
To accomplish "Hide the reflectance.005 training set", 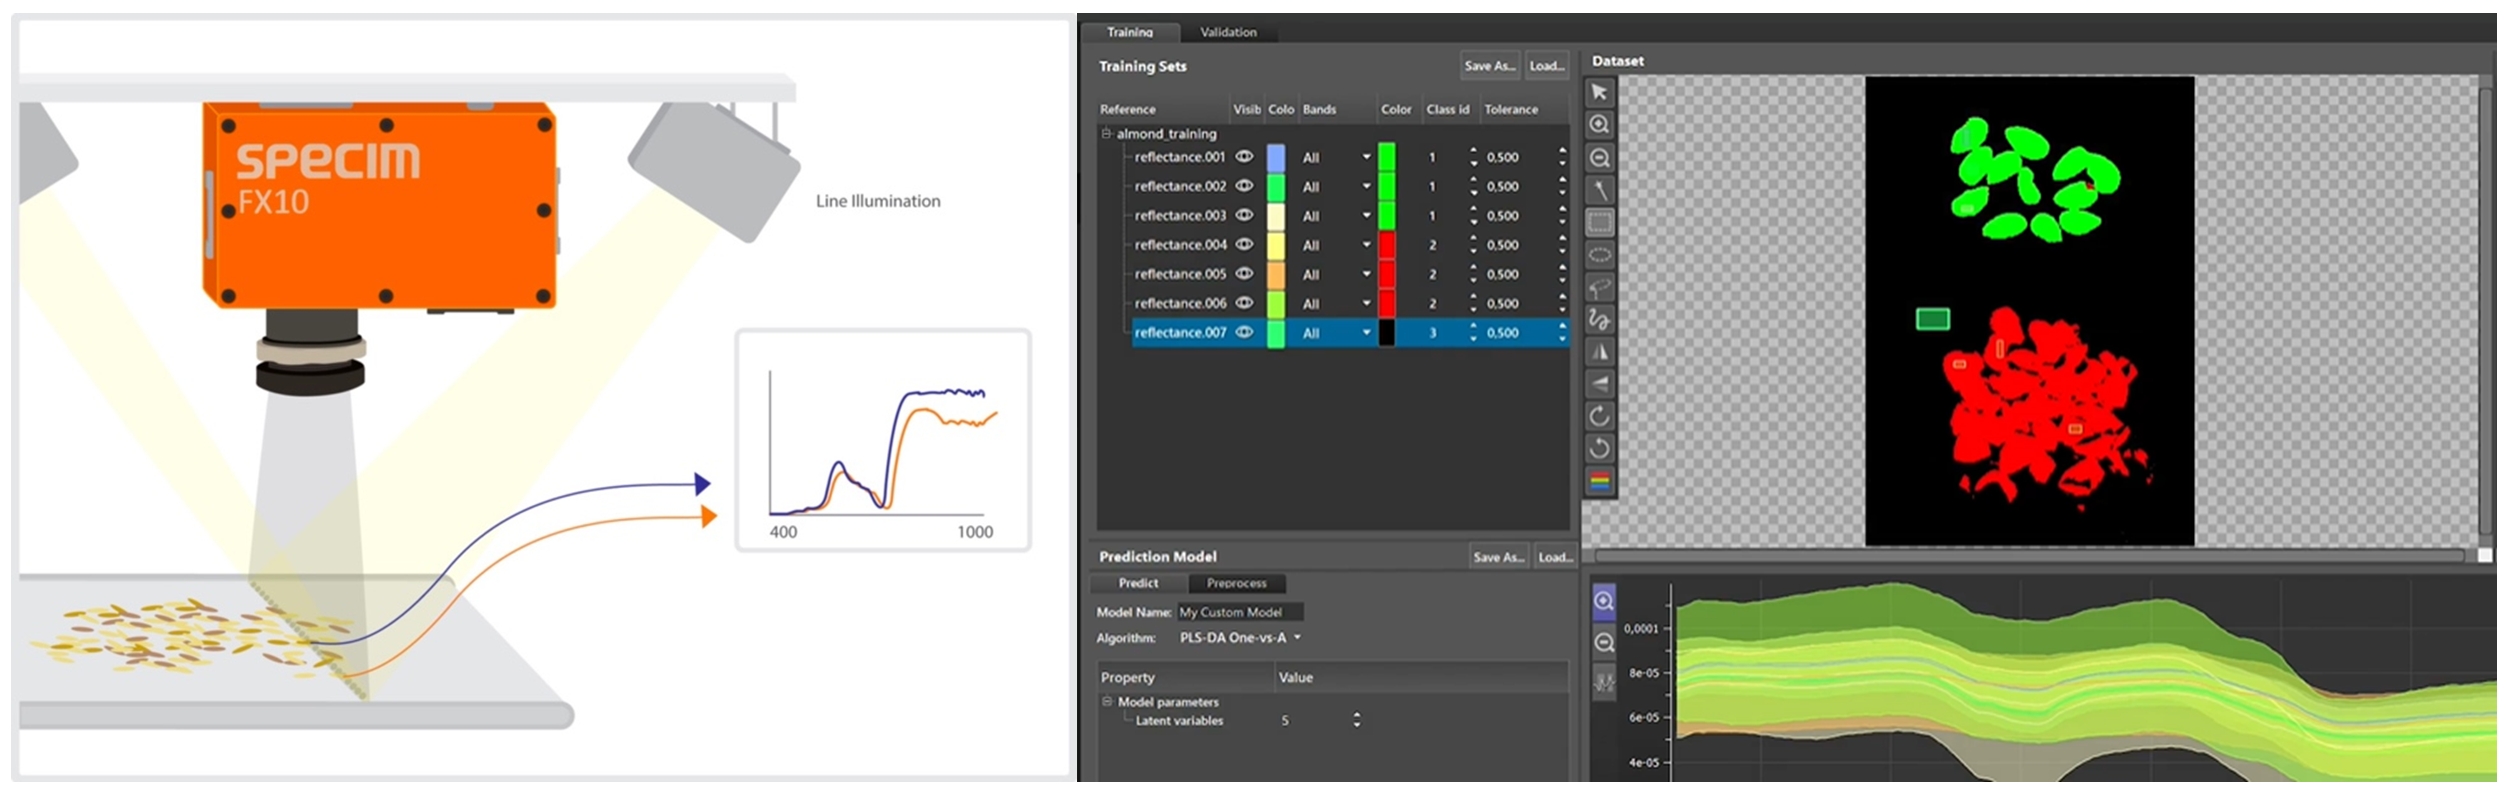I will click(x=1244, y=273).
